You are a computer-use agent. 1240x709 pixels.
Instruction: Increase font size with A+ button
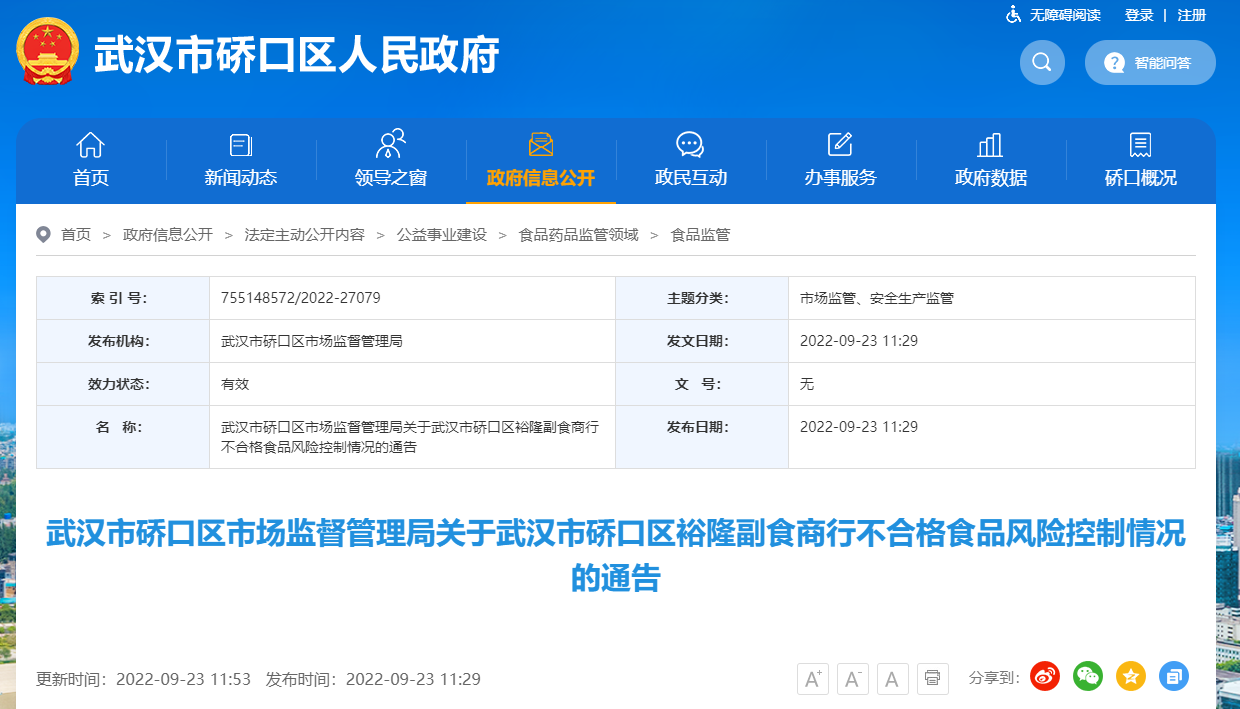813,679
